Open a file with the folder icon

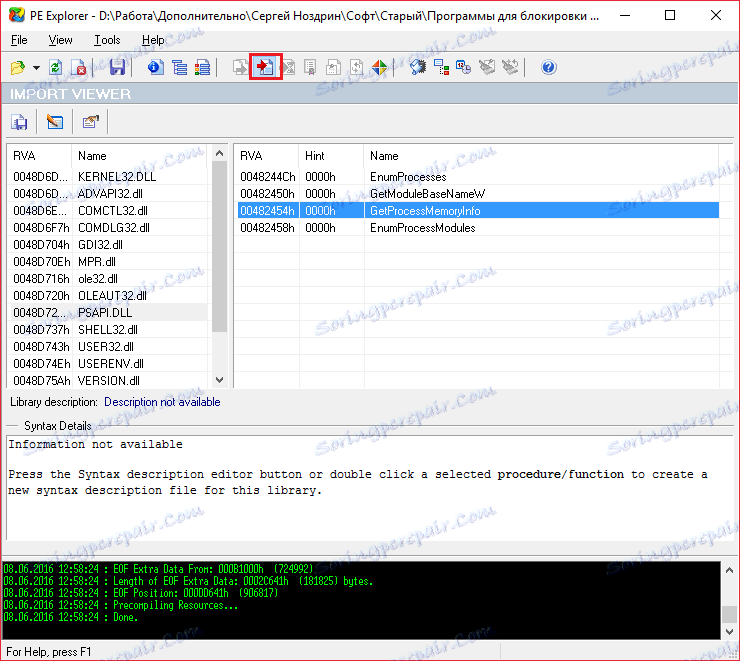coord(18,67)
